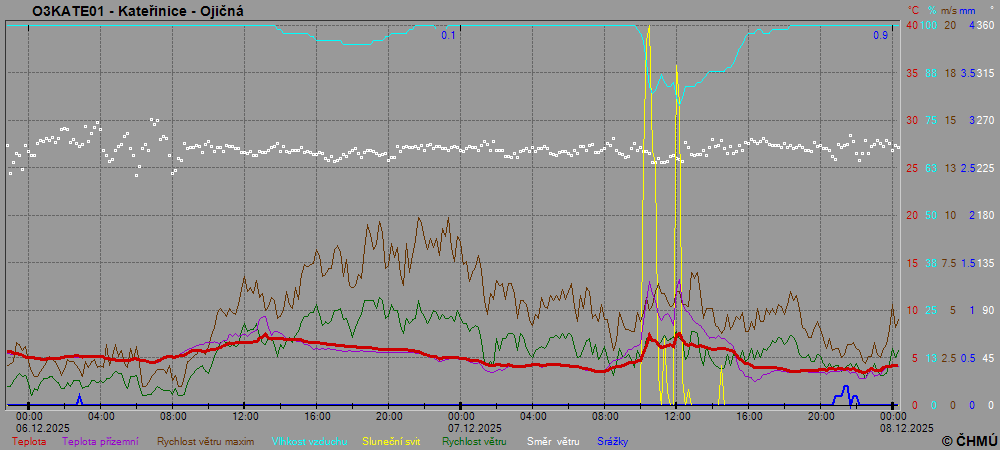Click the blue mm unit header

[967, 9]
